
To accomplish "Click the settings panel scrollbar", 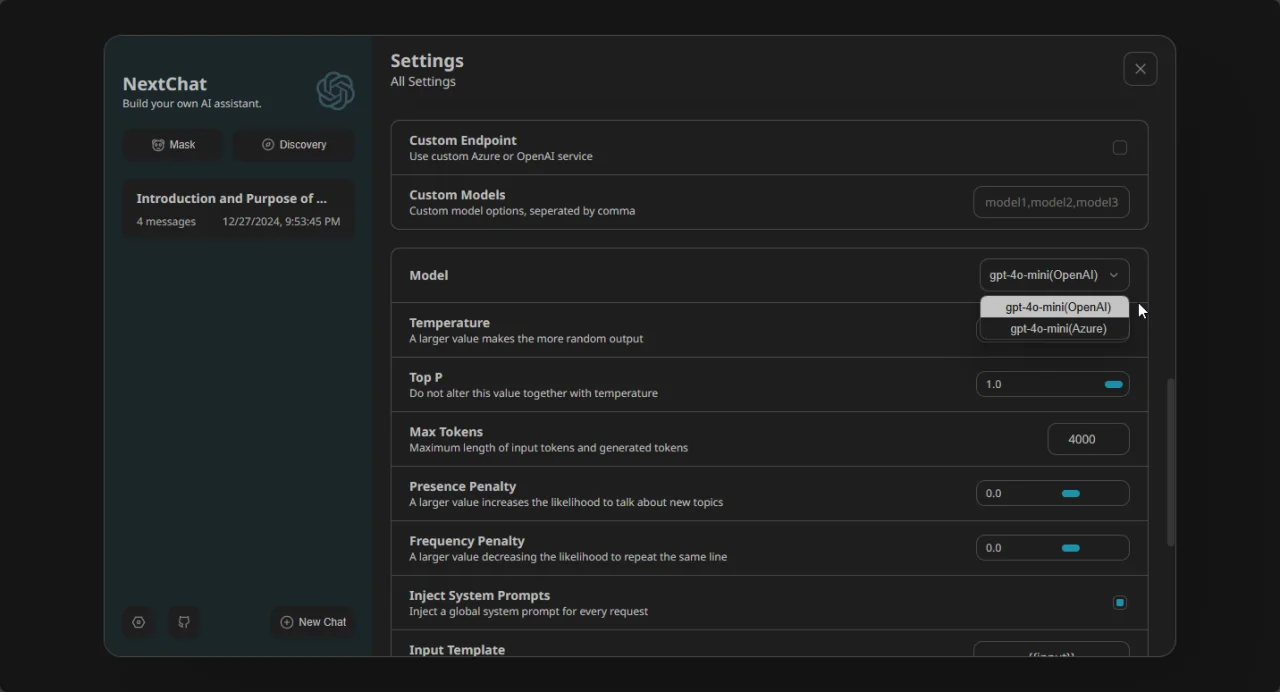I will point(1171,462).
